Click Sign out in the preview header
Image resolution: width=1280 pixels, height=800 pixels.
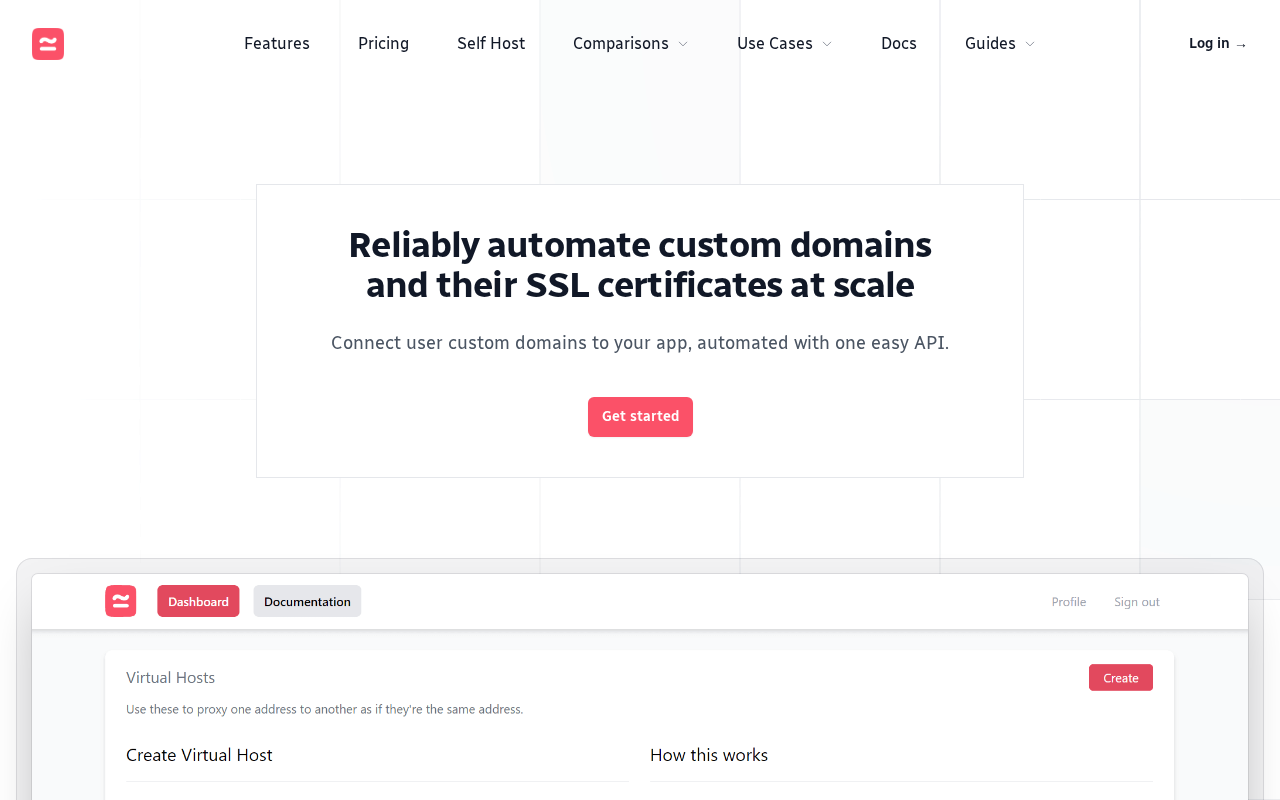click(x=1137, y=602)
